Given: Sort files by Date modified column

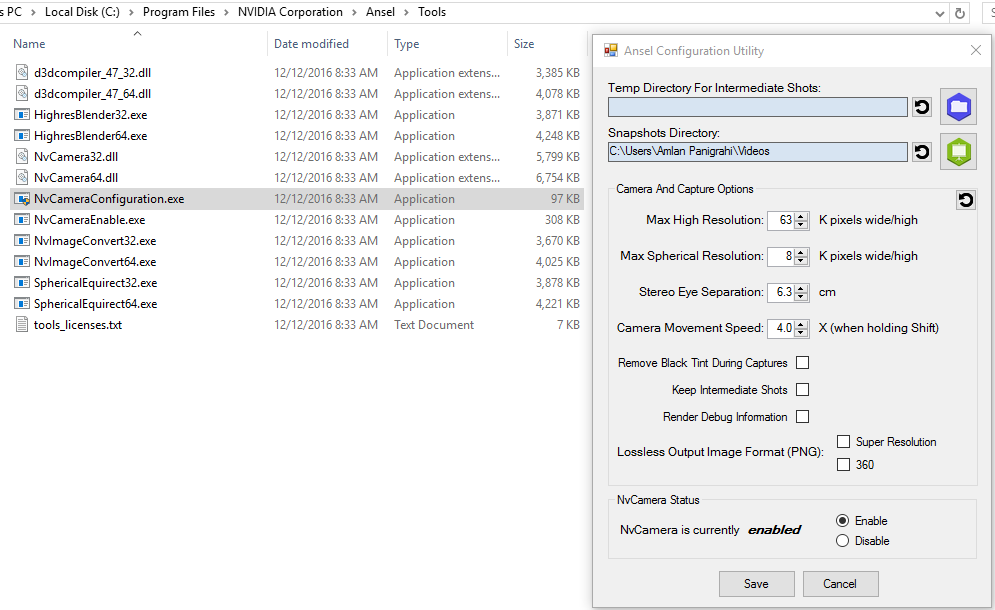Looking at the screenshot, I should pos(312,44).
